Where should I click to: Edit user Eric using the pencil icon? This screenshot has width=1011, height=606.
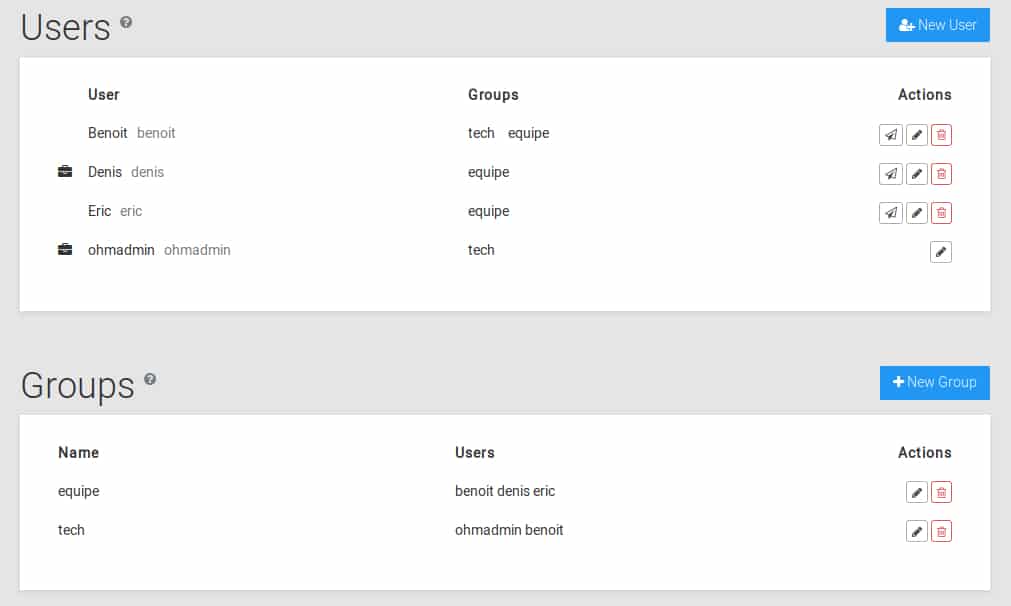pos(916,213)
